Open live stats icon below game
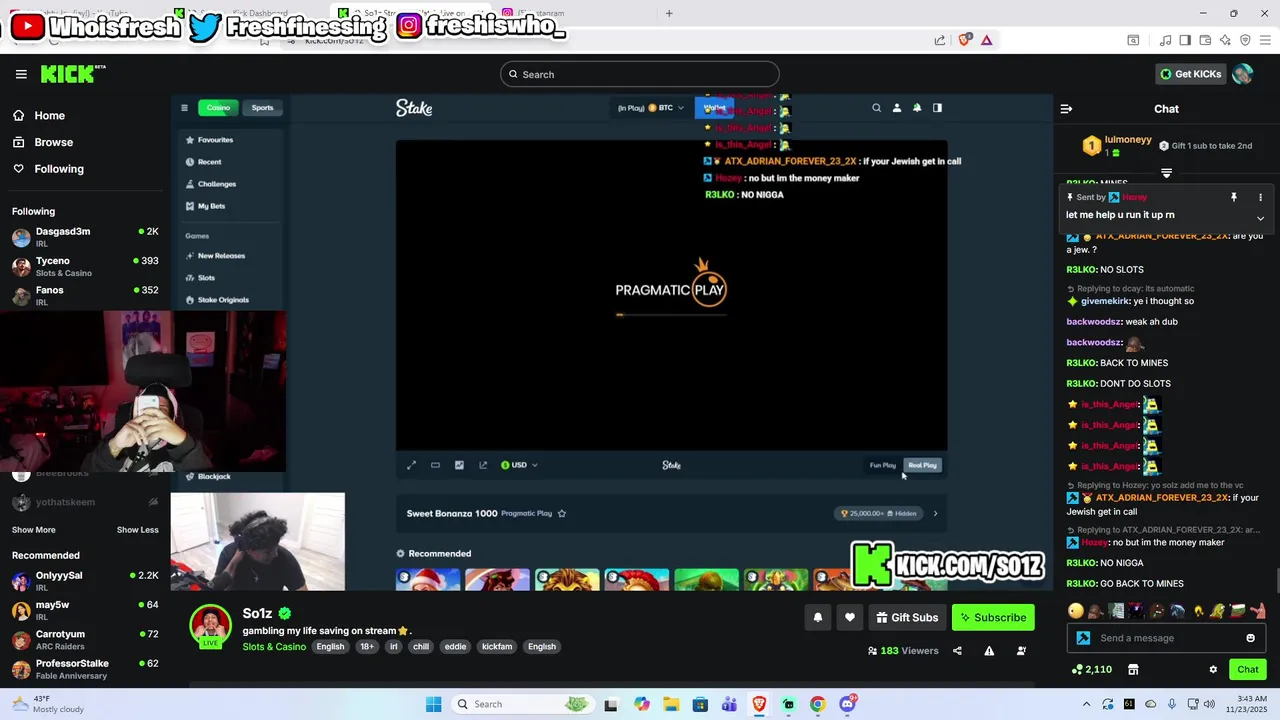The image size is (1280, 720). click(459, 465)
